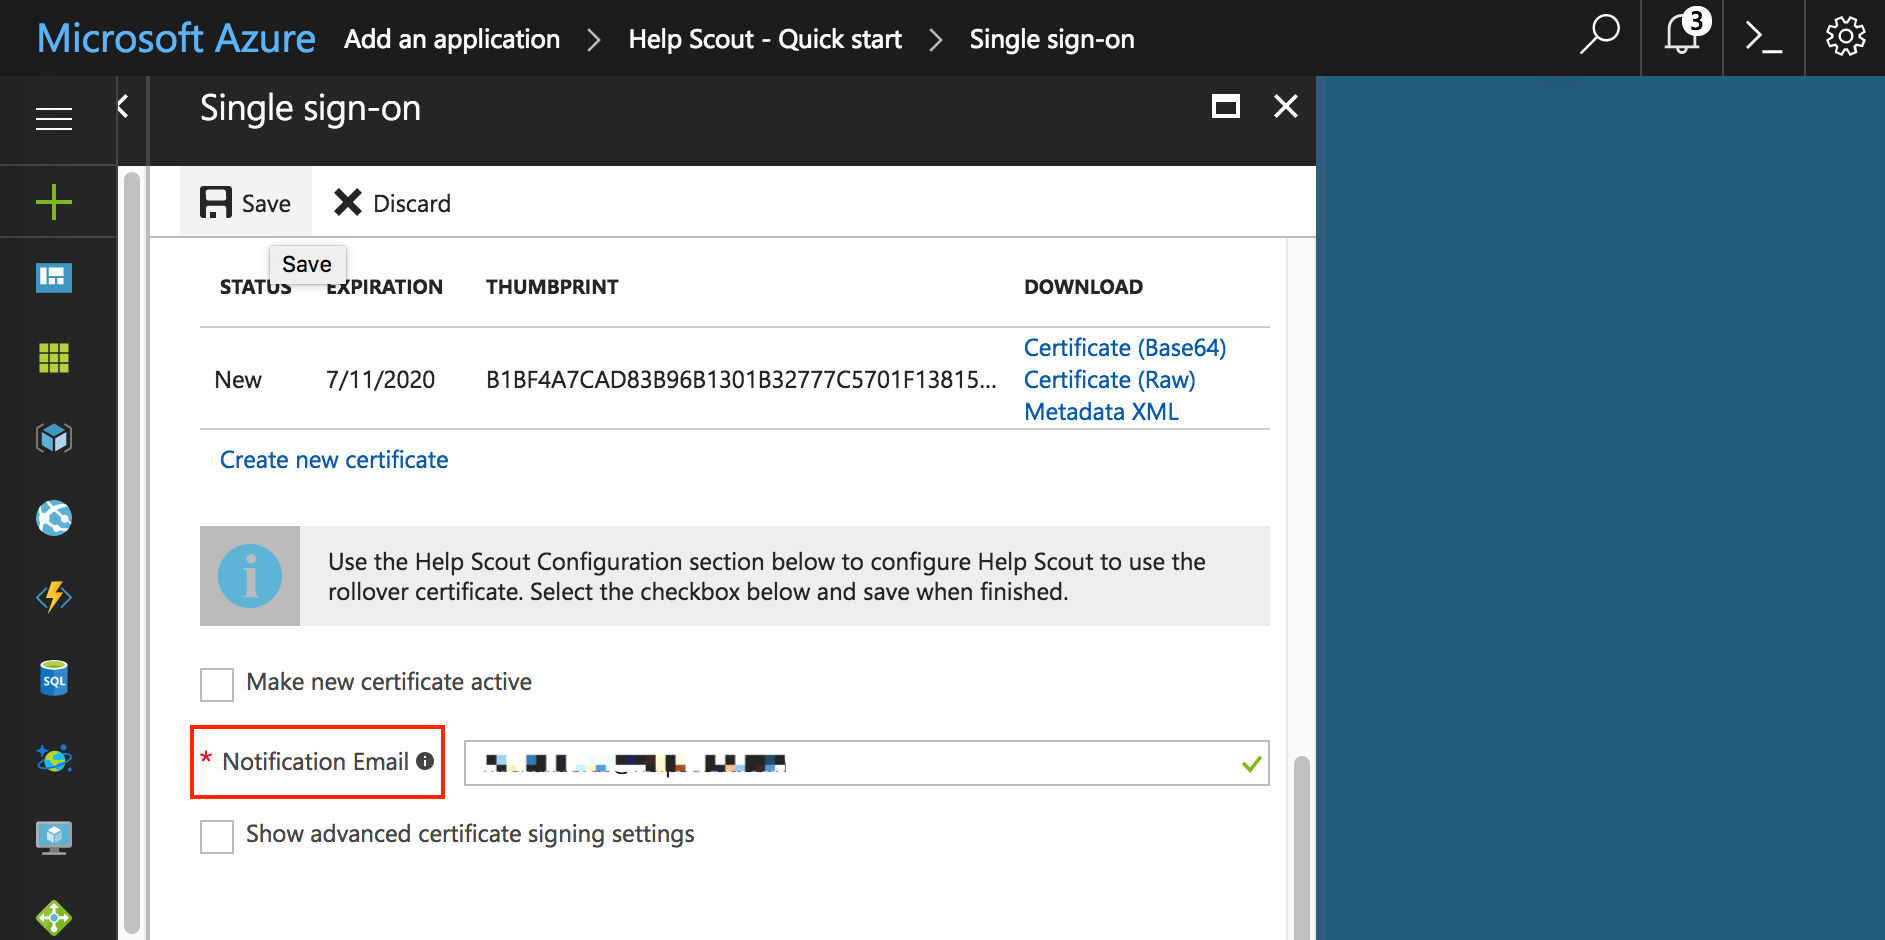
Task: Open the notifications bell
Action: [x=1683, y=37]
